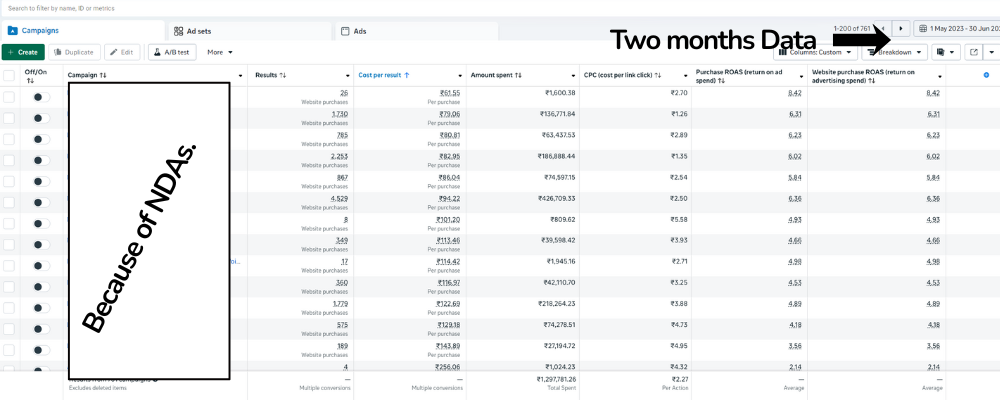Open the calendar date range picker
Viewport: 1000px width, 400px height.
coord(958,29)
